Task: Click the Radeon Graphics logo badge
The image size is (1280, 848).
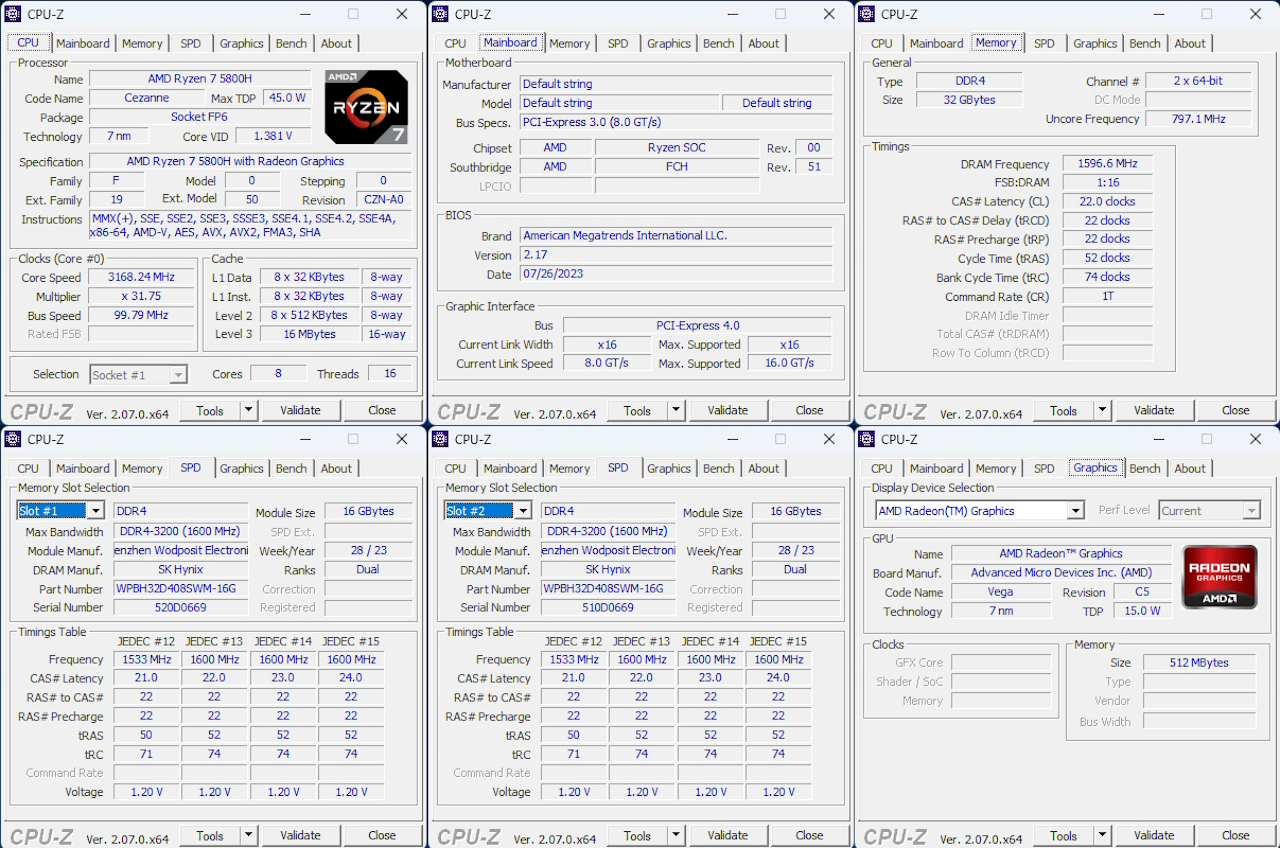Action: (x=1219, y=577)
